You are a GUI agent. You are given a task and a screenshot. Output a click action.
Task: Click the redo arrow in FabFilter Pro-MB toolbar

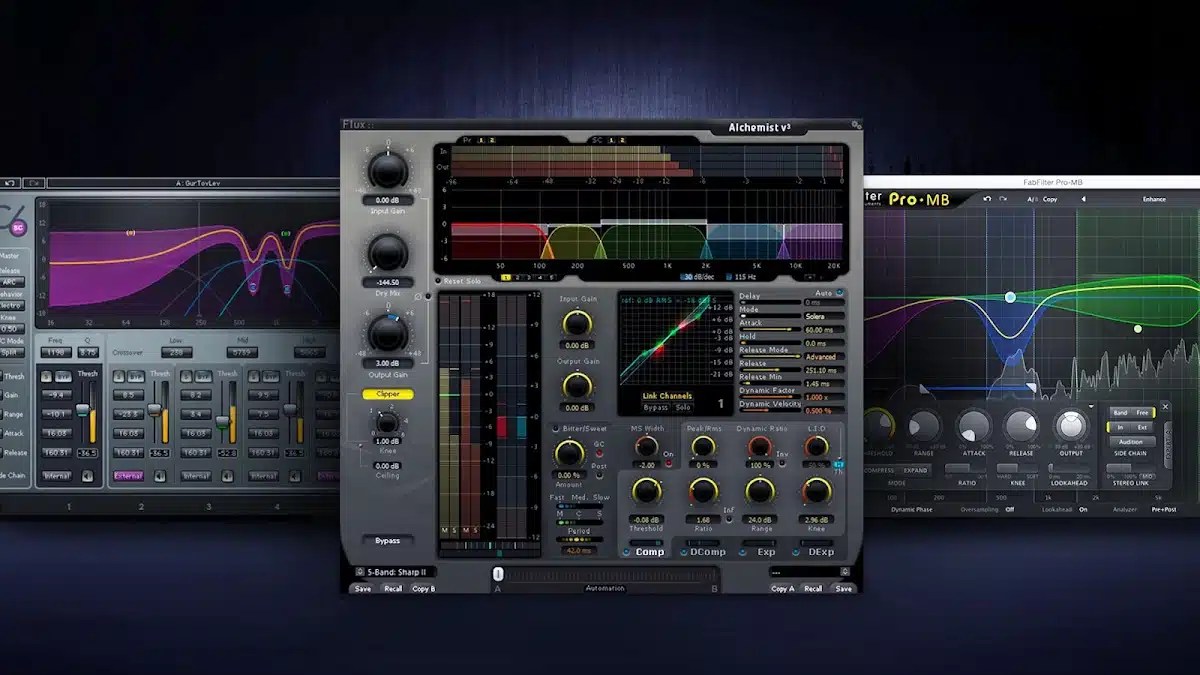(x=1001, y=199)
